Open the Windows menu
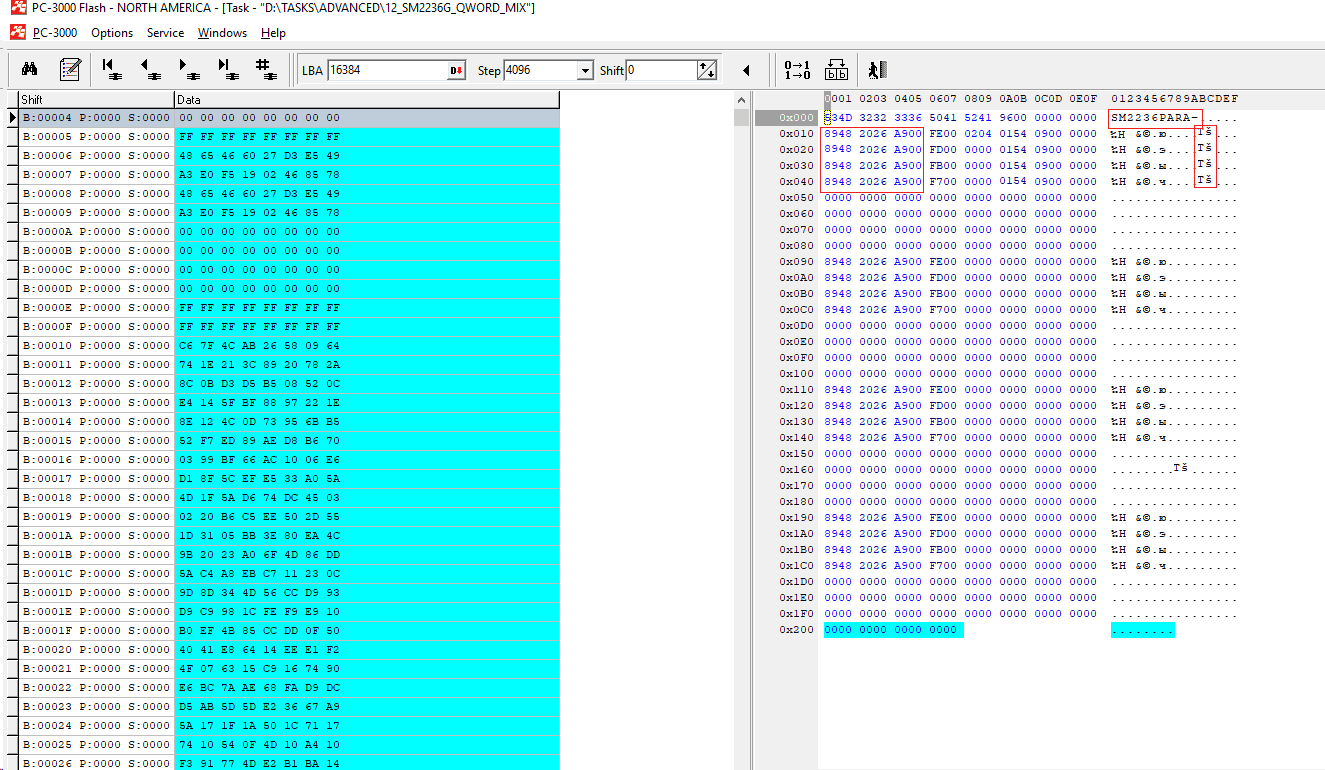 (x=222, y=33)
